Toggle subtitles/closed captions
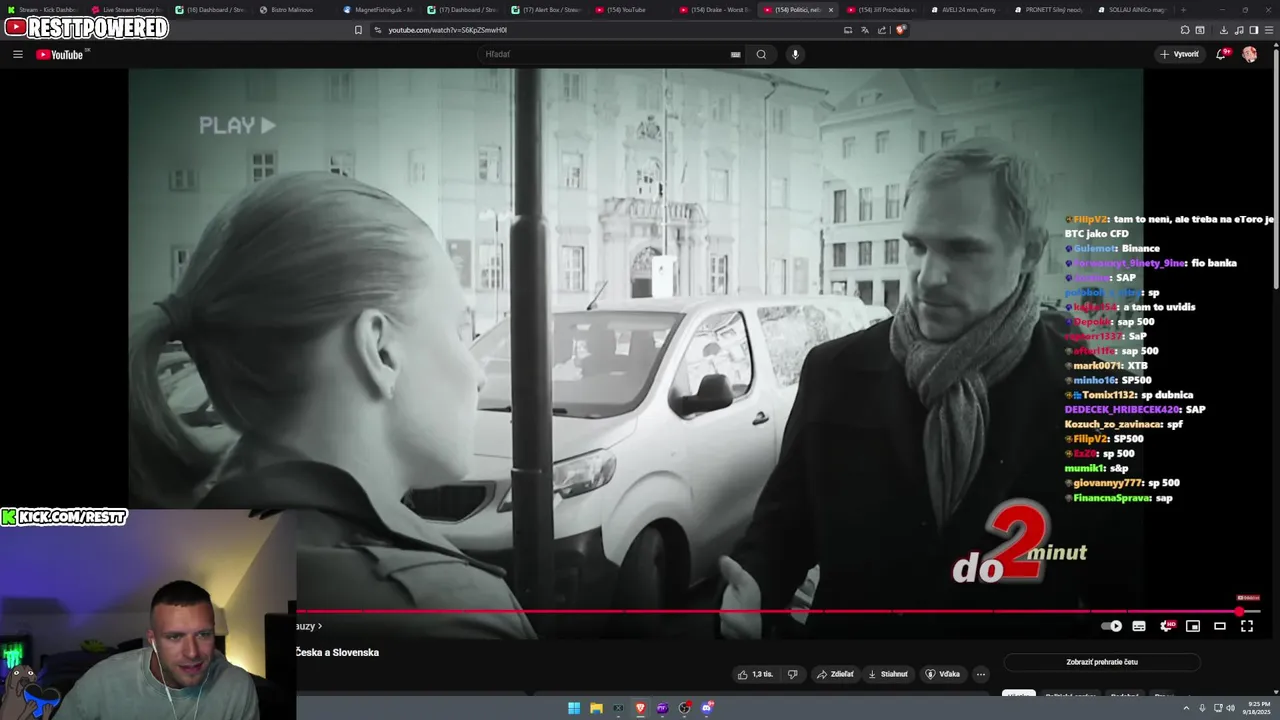Image resolution: width=1280 pixels, height=720 pixels. (1139, 626)
